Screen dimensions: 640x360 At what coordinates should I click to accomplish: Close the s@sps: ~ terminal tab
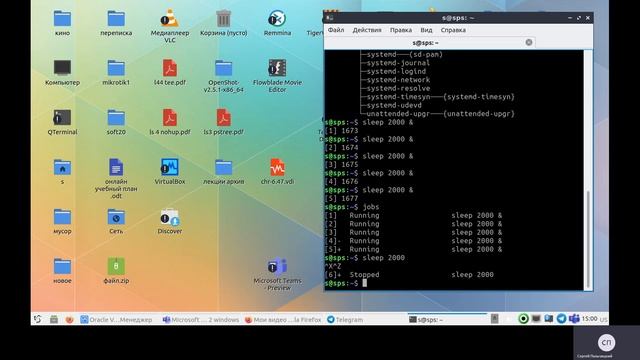coord(529,42)
